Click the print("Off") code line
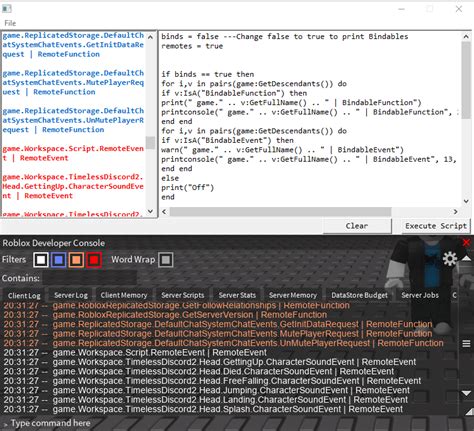Image resolution: width=474 pixels, height=431 pixels. [x=188, y=187]
